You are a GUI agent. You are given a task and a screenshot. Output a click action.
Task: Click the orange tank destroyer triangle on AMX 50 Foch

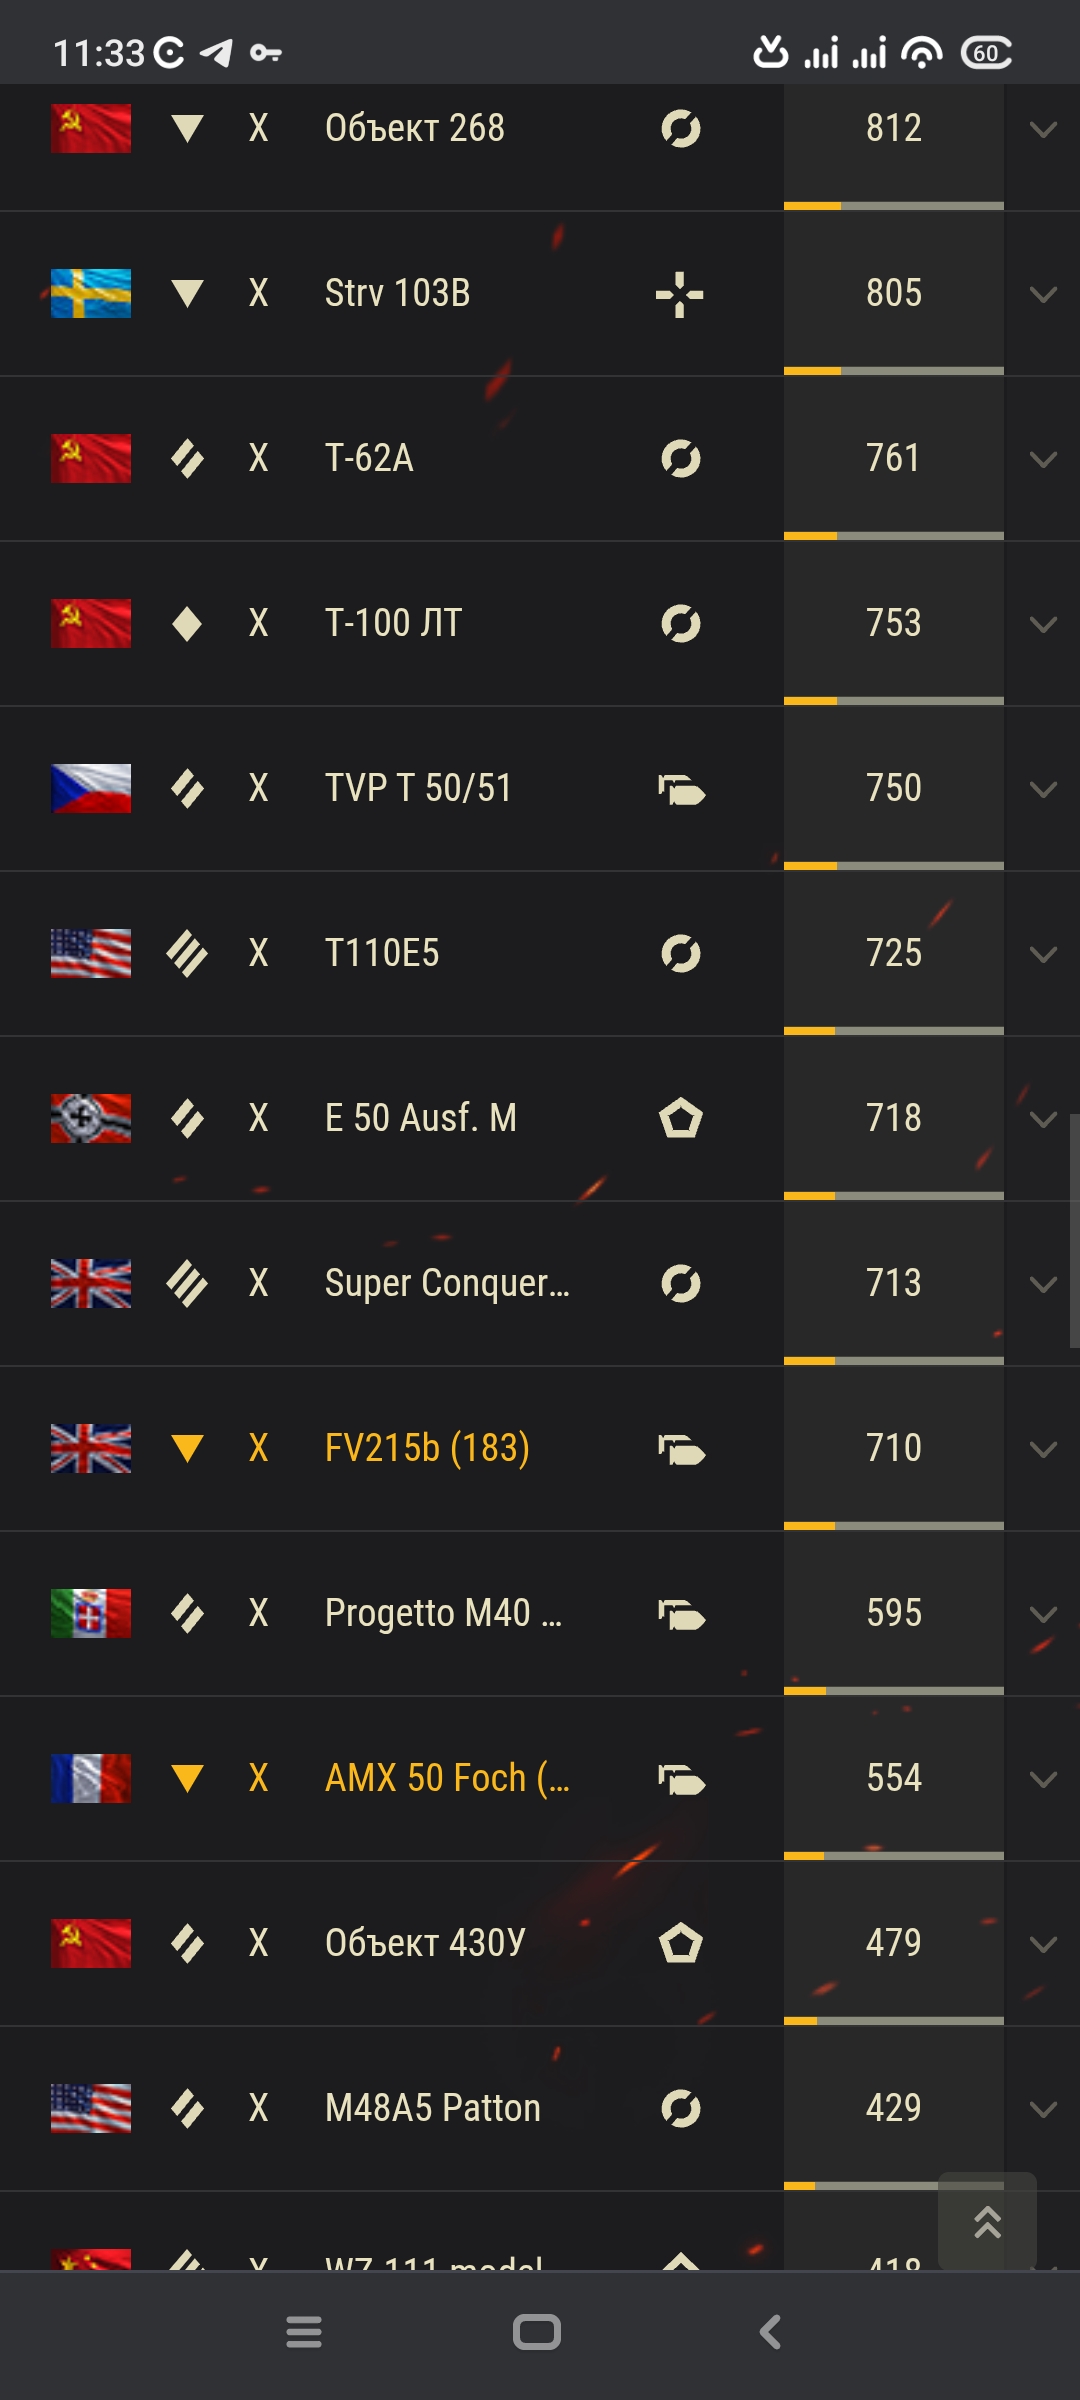click(187, 1778)
